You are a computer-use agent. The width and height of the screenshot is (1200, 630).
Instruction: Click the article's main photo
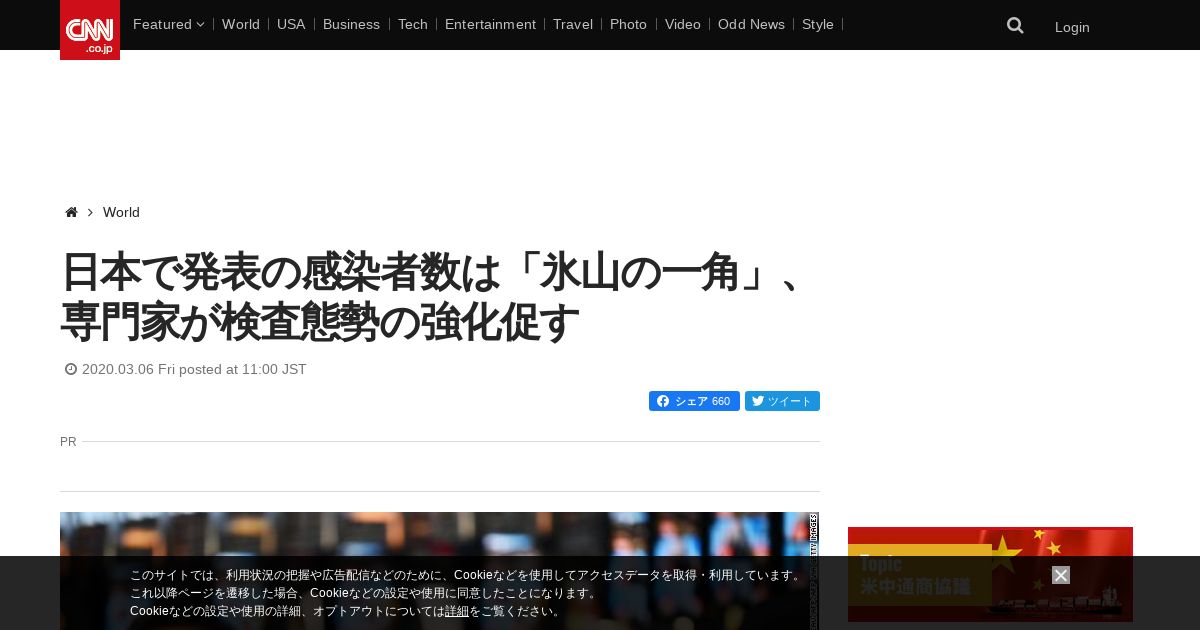click(x=440, y=571)
